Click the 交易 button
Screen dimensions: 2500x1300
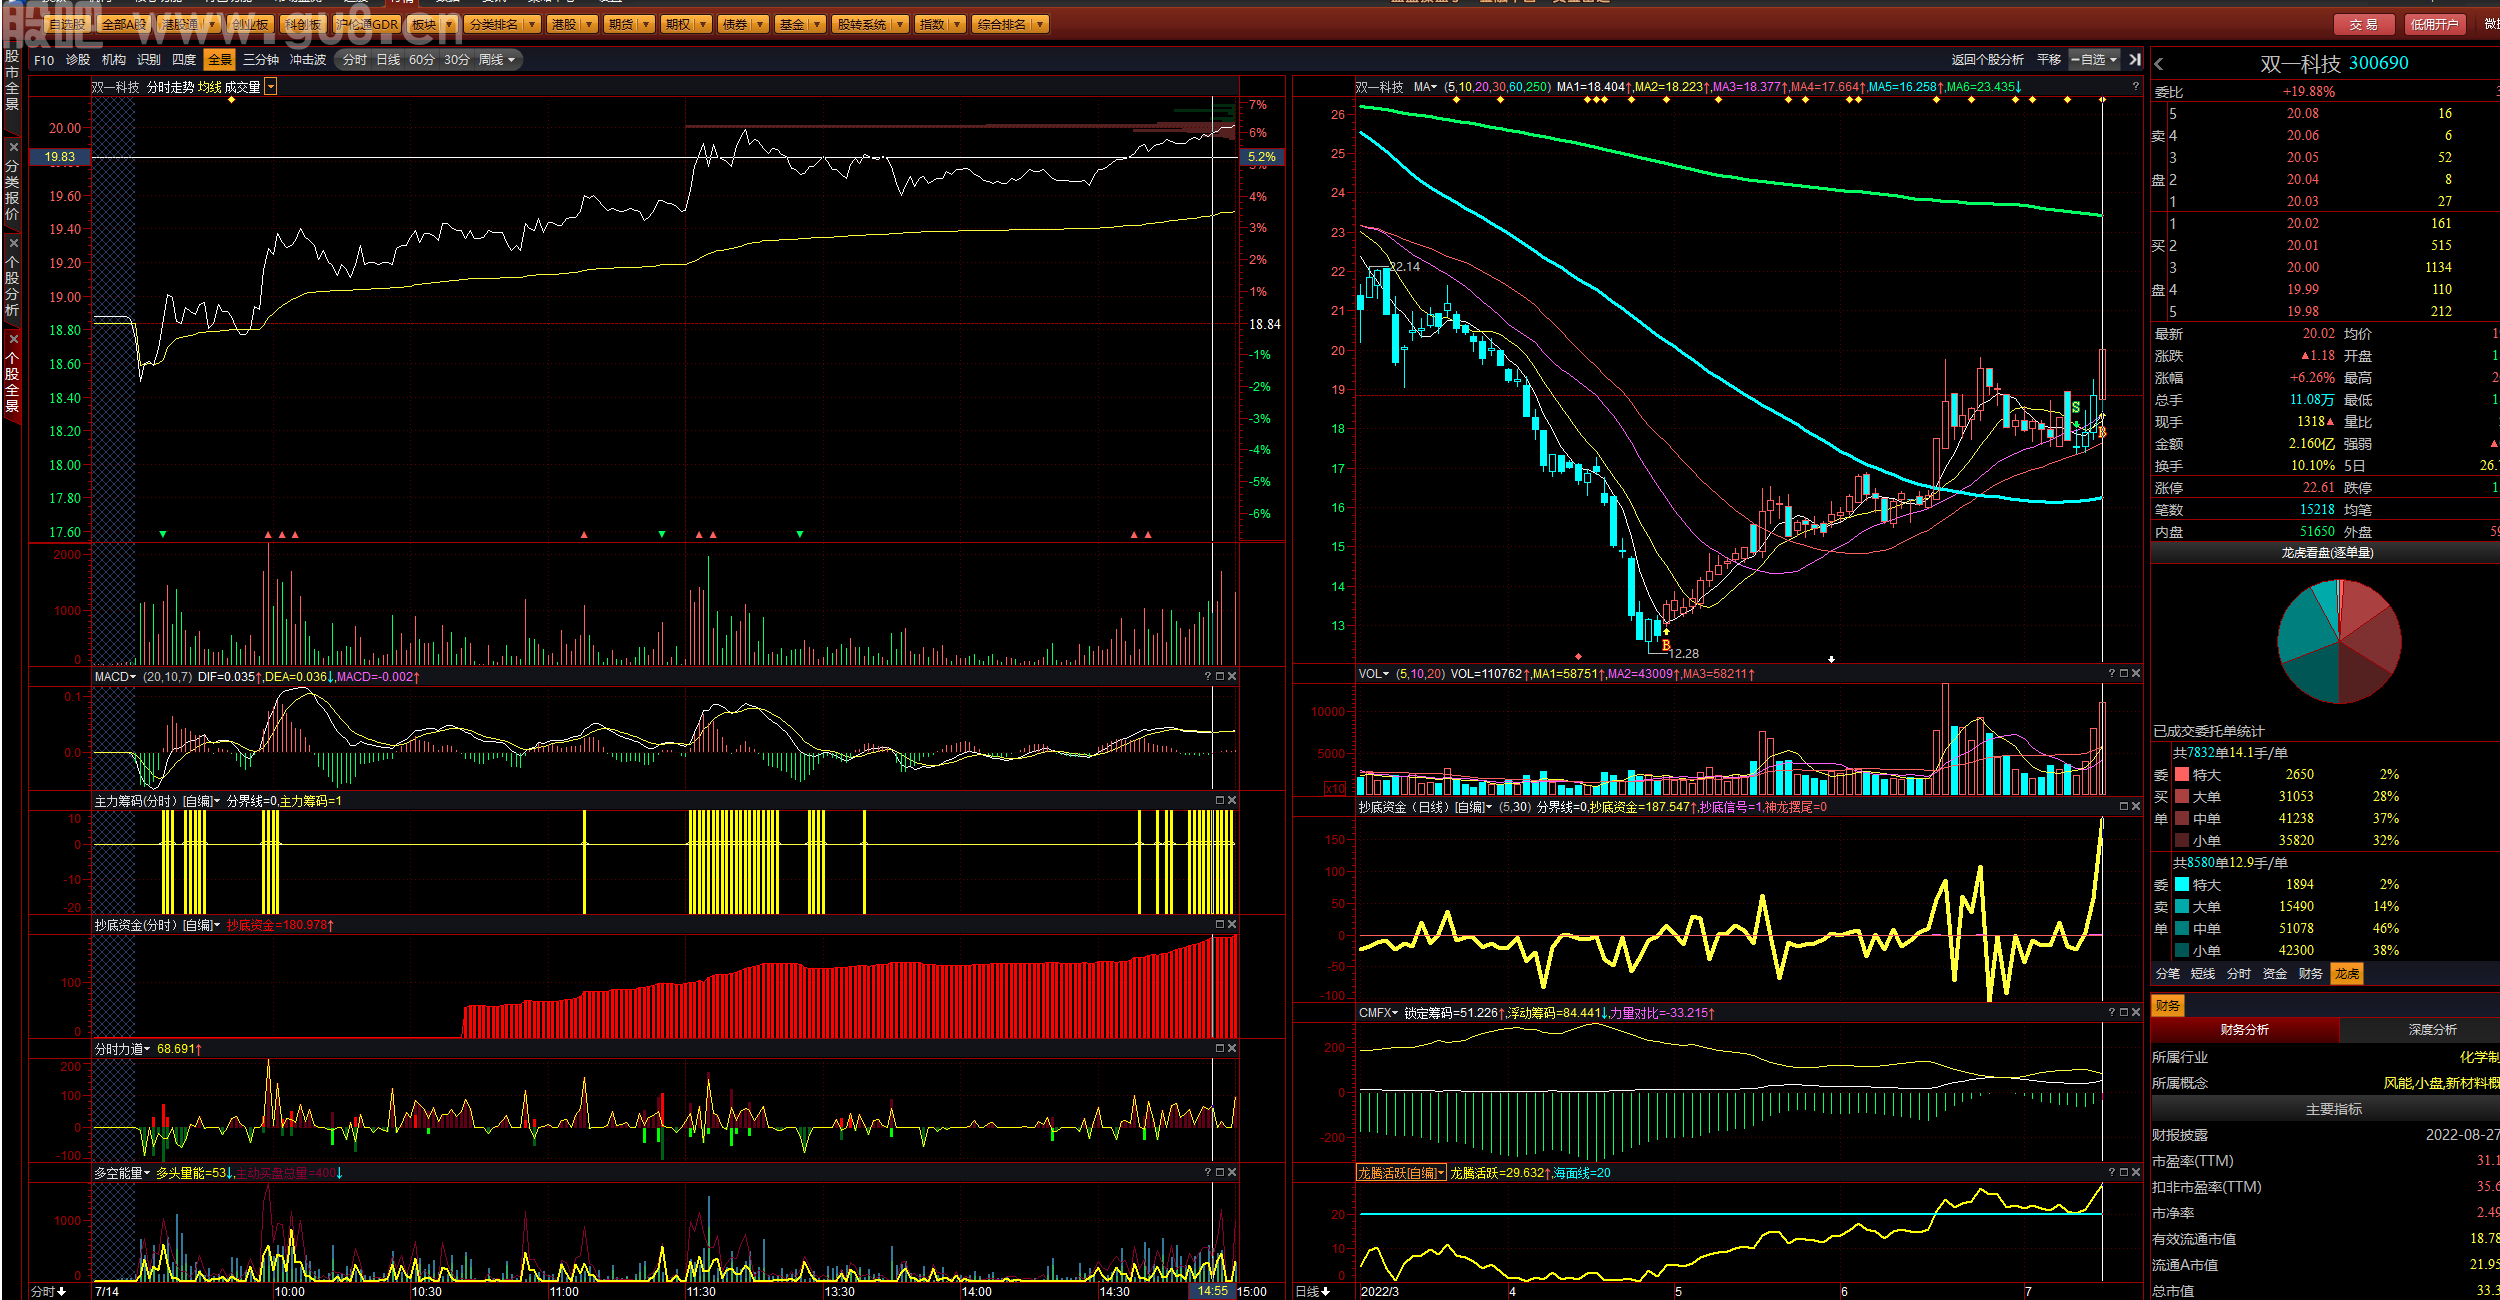[2363, 25]
